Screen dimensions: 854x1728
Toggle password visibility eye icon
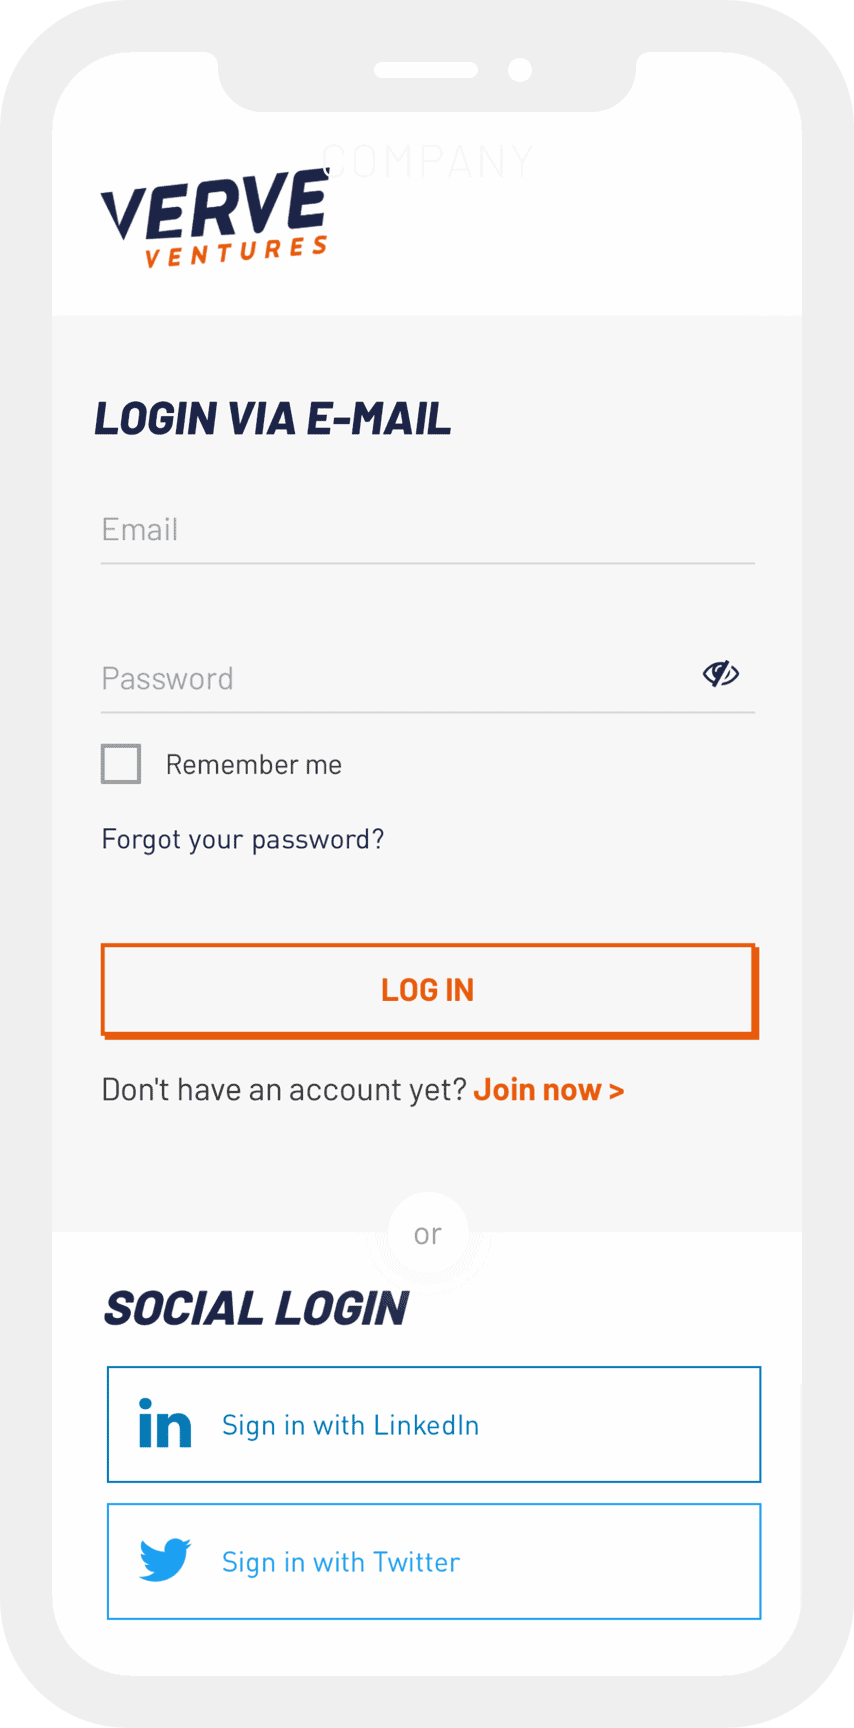click(720, 674)
